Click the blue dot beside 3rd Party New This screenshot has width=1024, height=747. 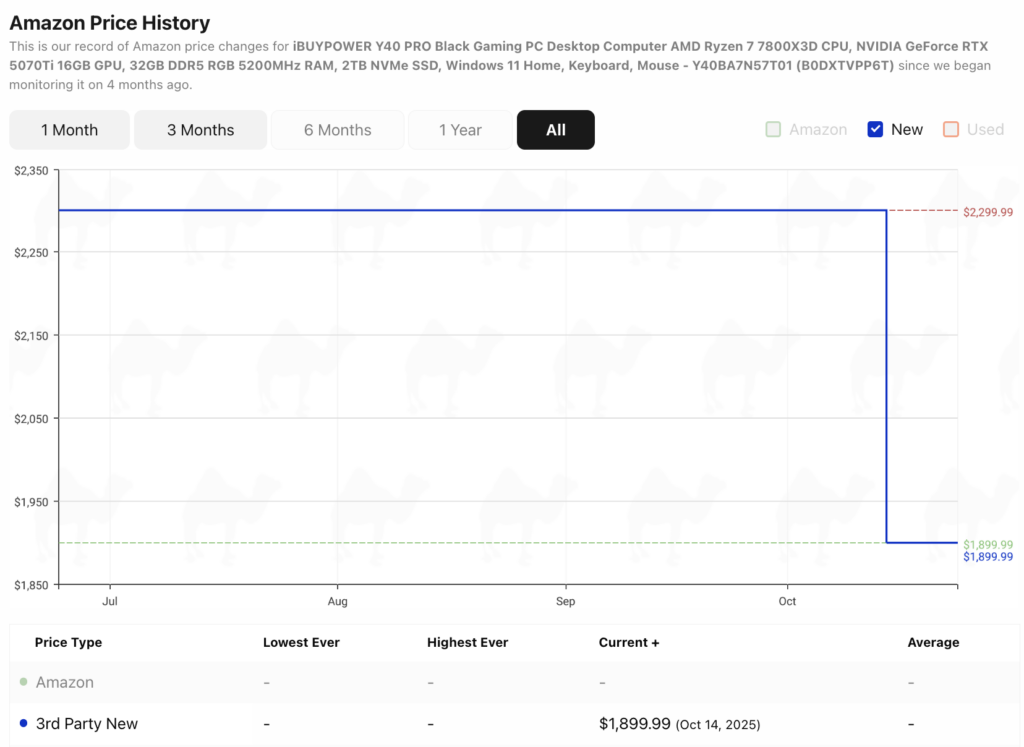23,723
